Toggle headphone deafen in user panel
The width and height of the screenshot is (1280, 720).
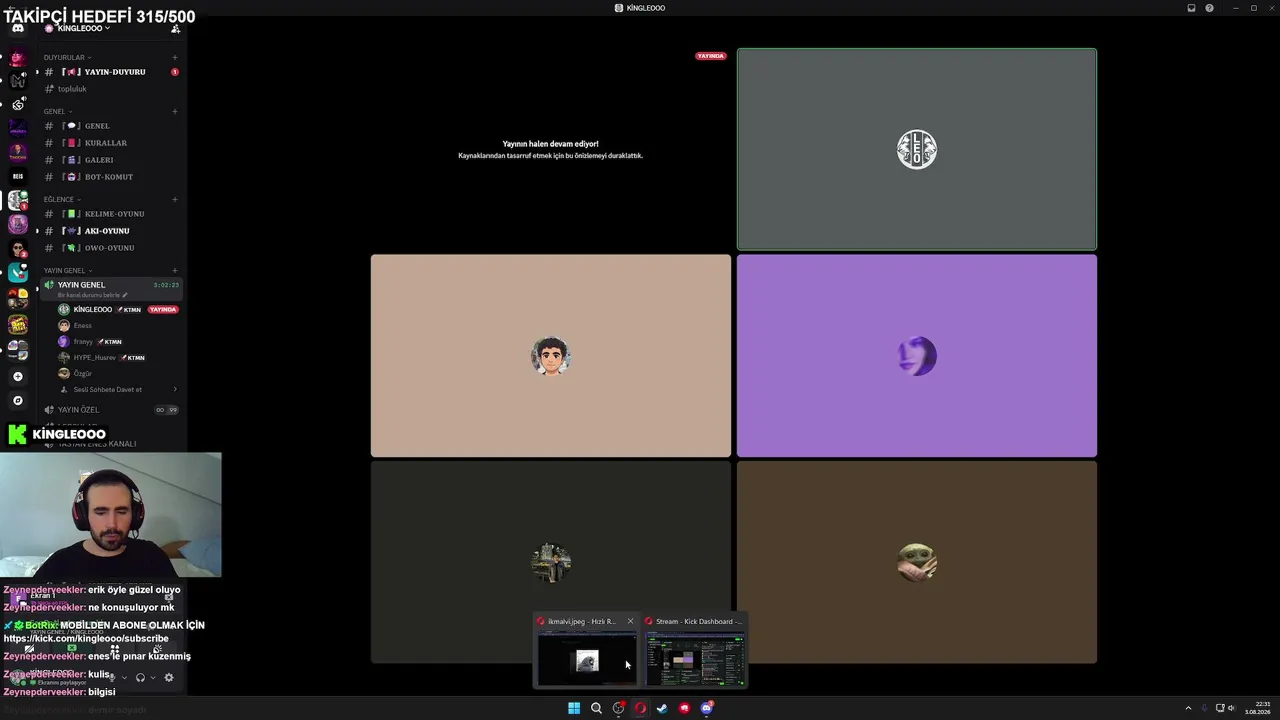(140, 678)
